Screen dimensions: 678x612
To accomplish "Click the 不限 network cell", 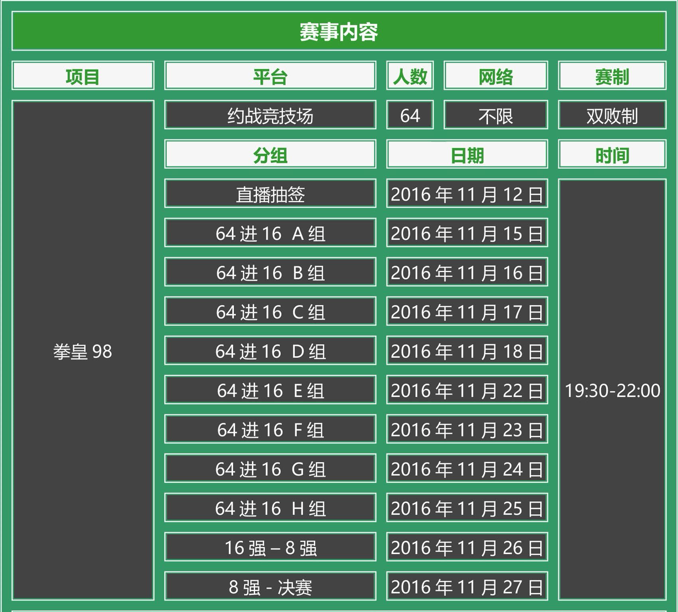I will [x=496, y=115].
